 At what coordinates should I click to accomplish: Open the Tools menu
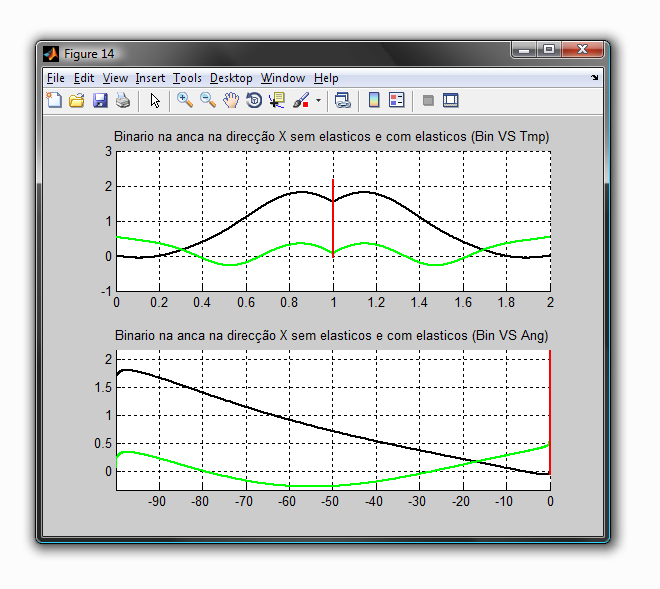[187, 78]
